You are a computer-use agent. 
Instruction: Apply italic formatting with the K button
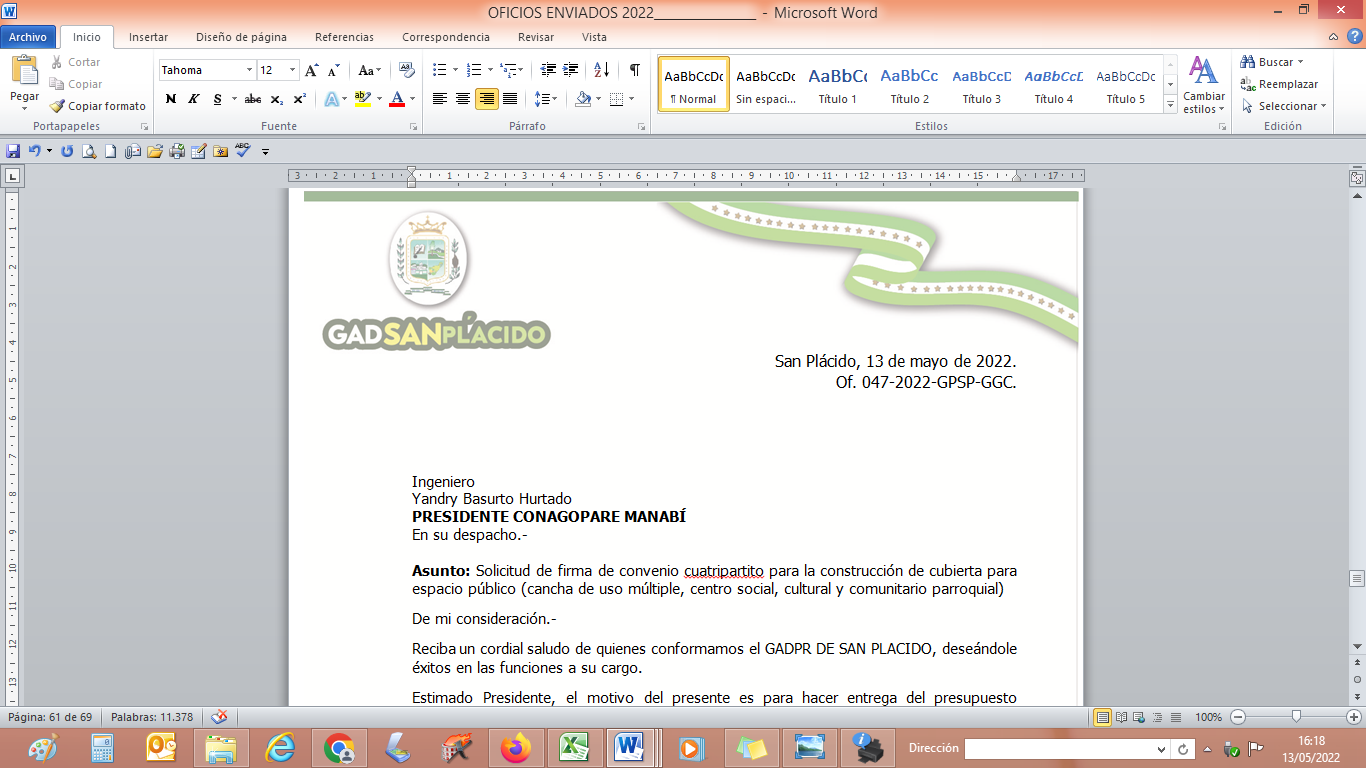click(194, 99)
